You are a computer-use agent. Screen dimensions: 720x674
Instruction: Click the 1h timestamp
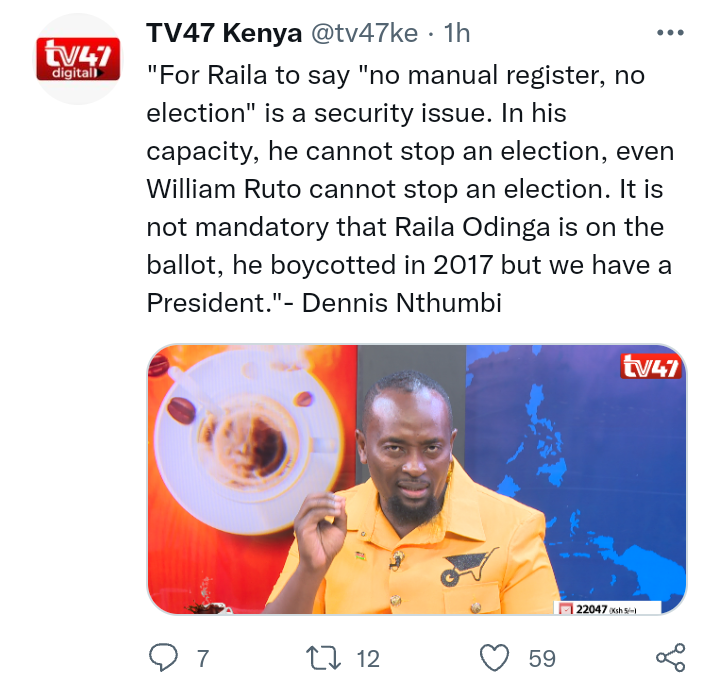(x=457, y=33)
